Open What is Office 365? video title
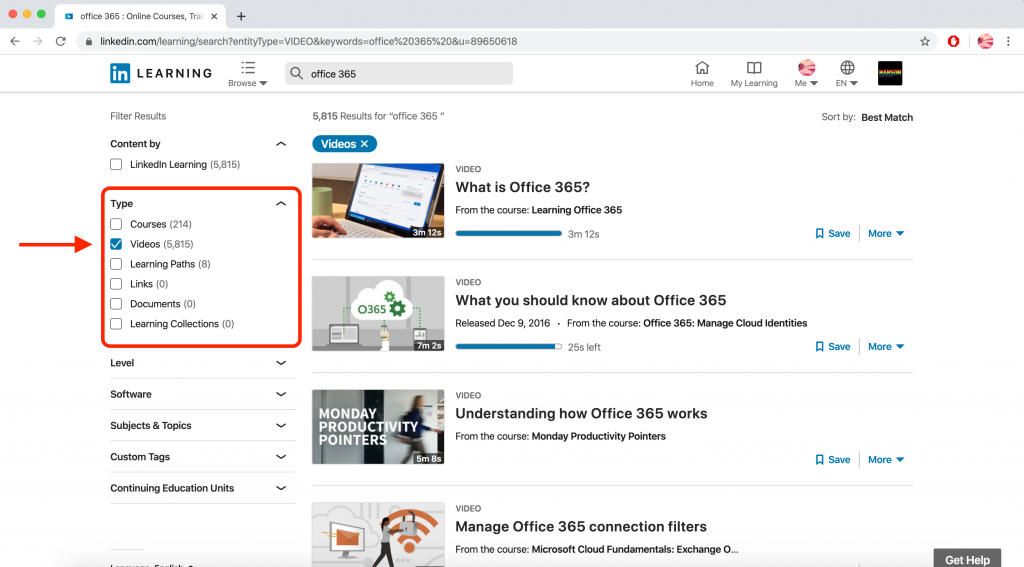Image resolution: width=1024 pixels, height=567 pixels. point(522,187)
